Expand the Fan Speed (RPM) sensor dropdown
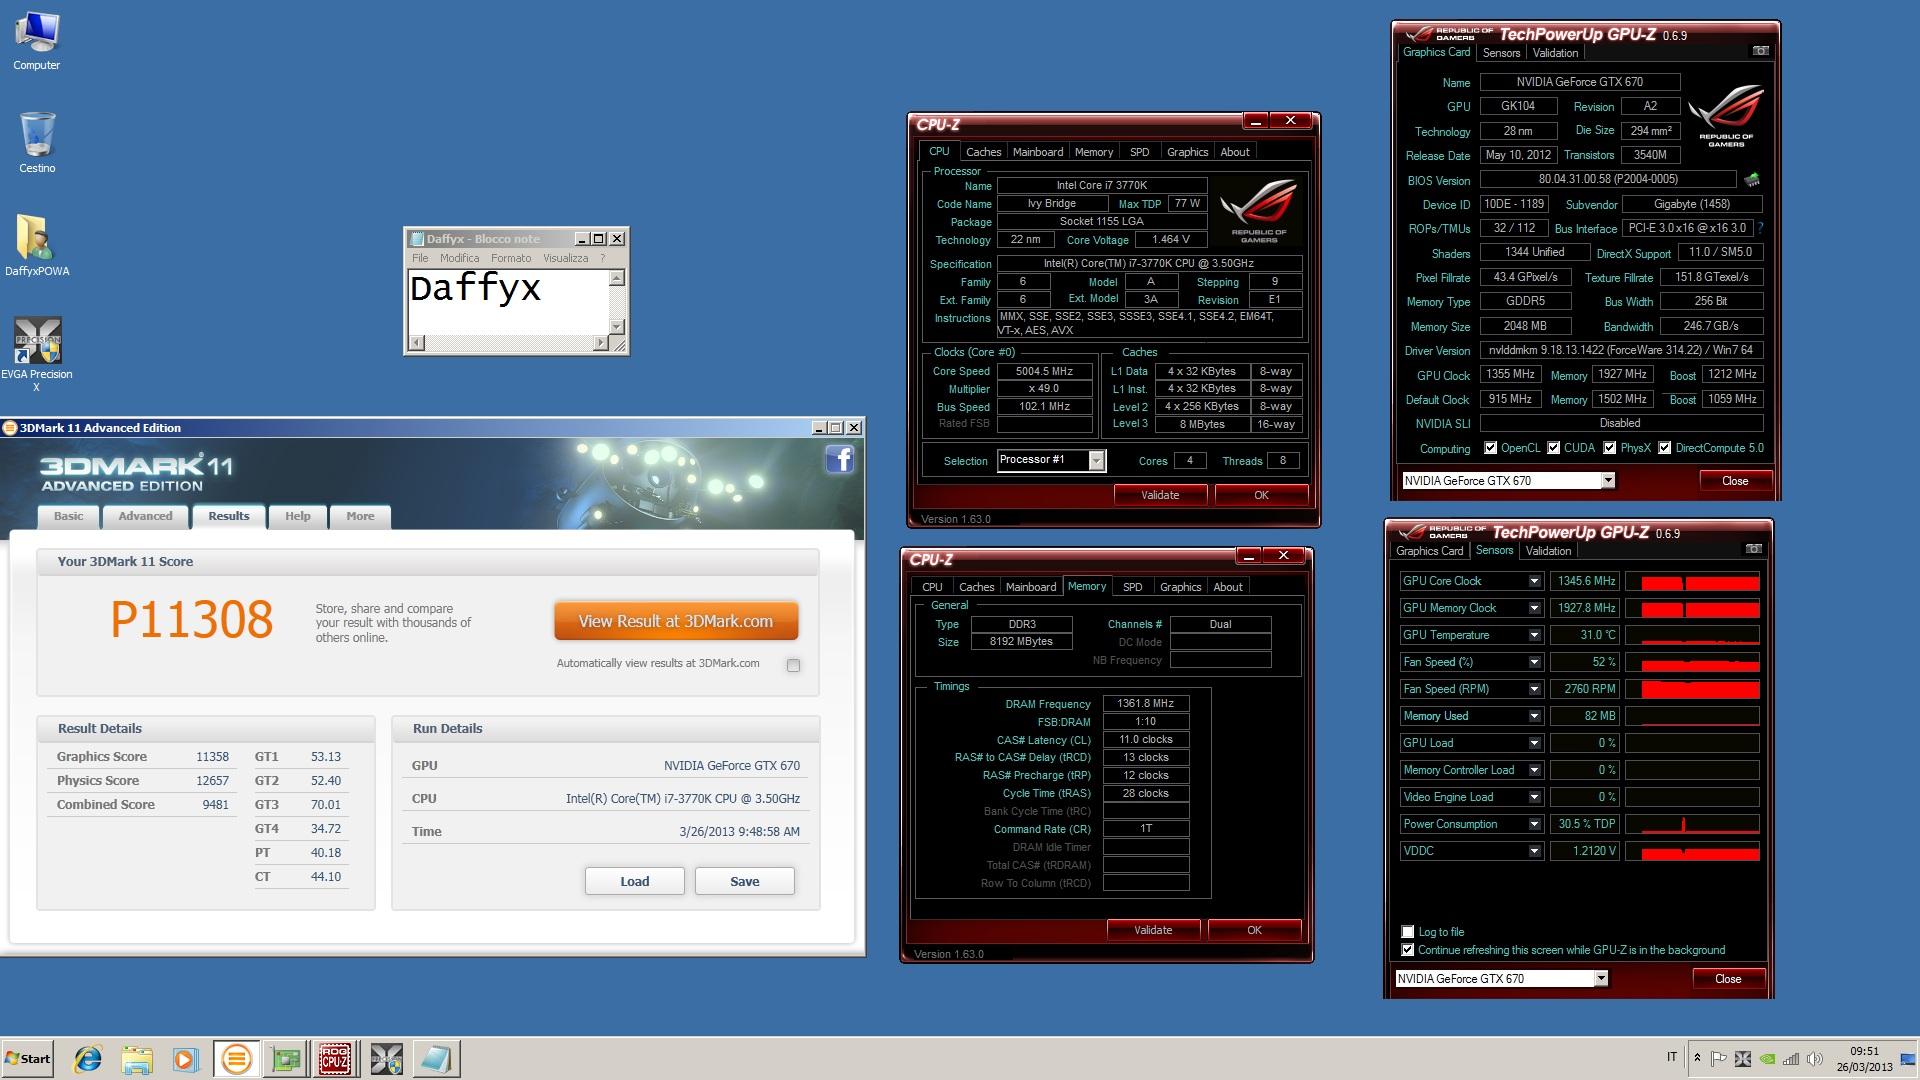 [x=1534, y=689]
